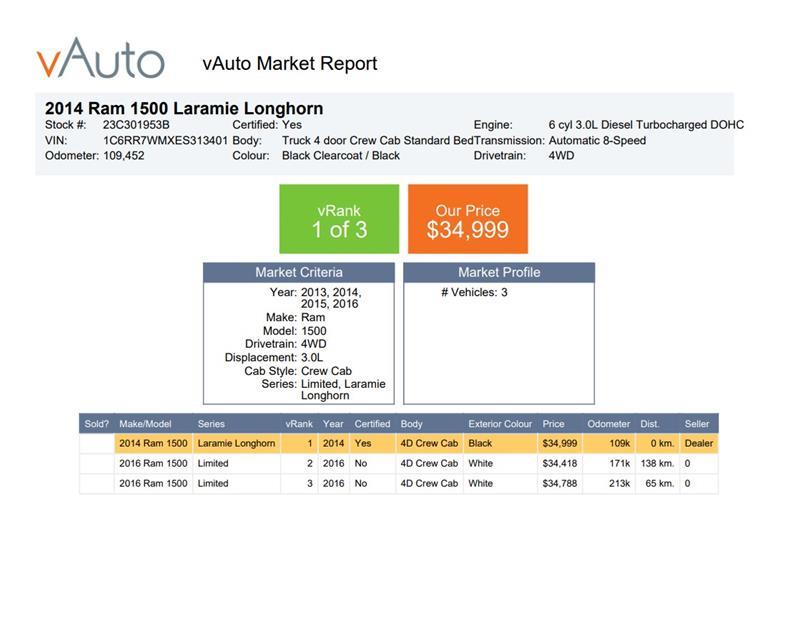The width and height of the screenshot is (800, 641).
Task: Click the 'Exterior Colour' column header
Action: pos(500,424)
